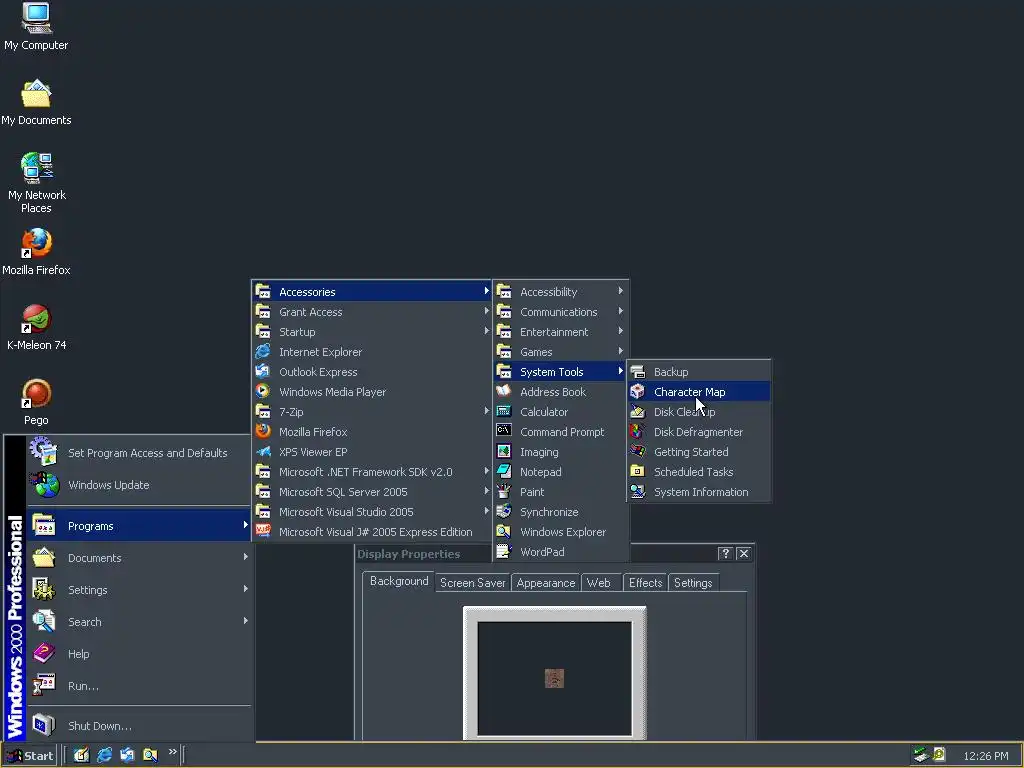Click the Mozilla Firefox icon in Programs menu
The width and height of the screenshot is (1024, 768).
pos(263,431)
